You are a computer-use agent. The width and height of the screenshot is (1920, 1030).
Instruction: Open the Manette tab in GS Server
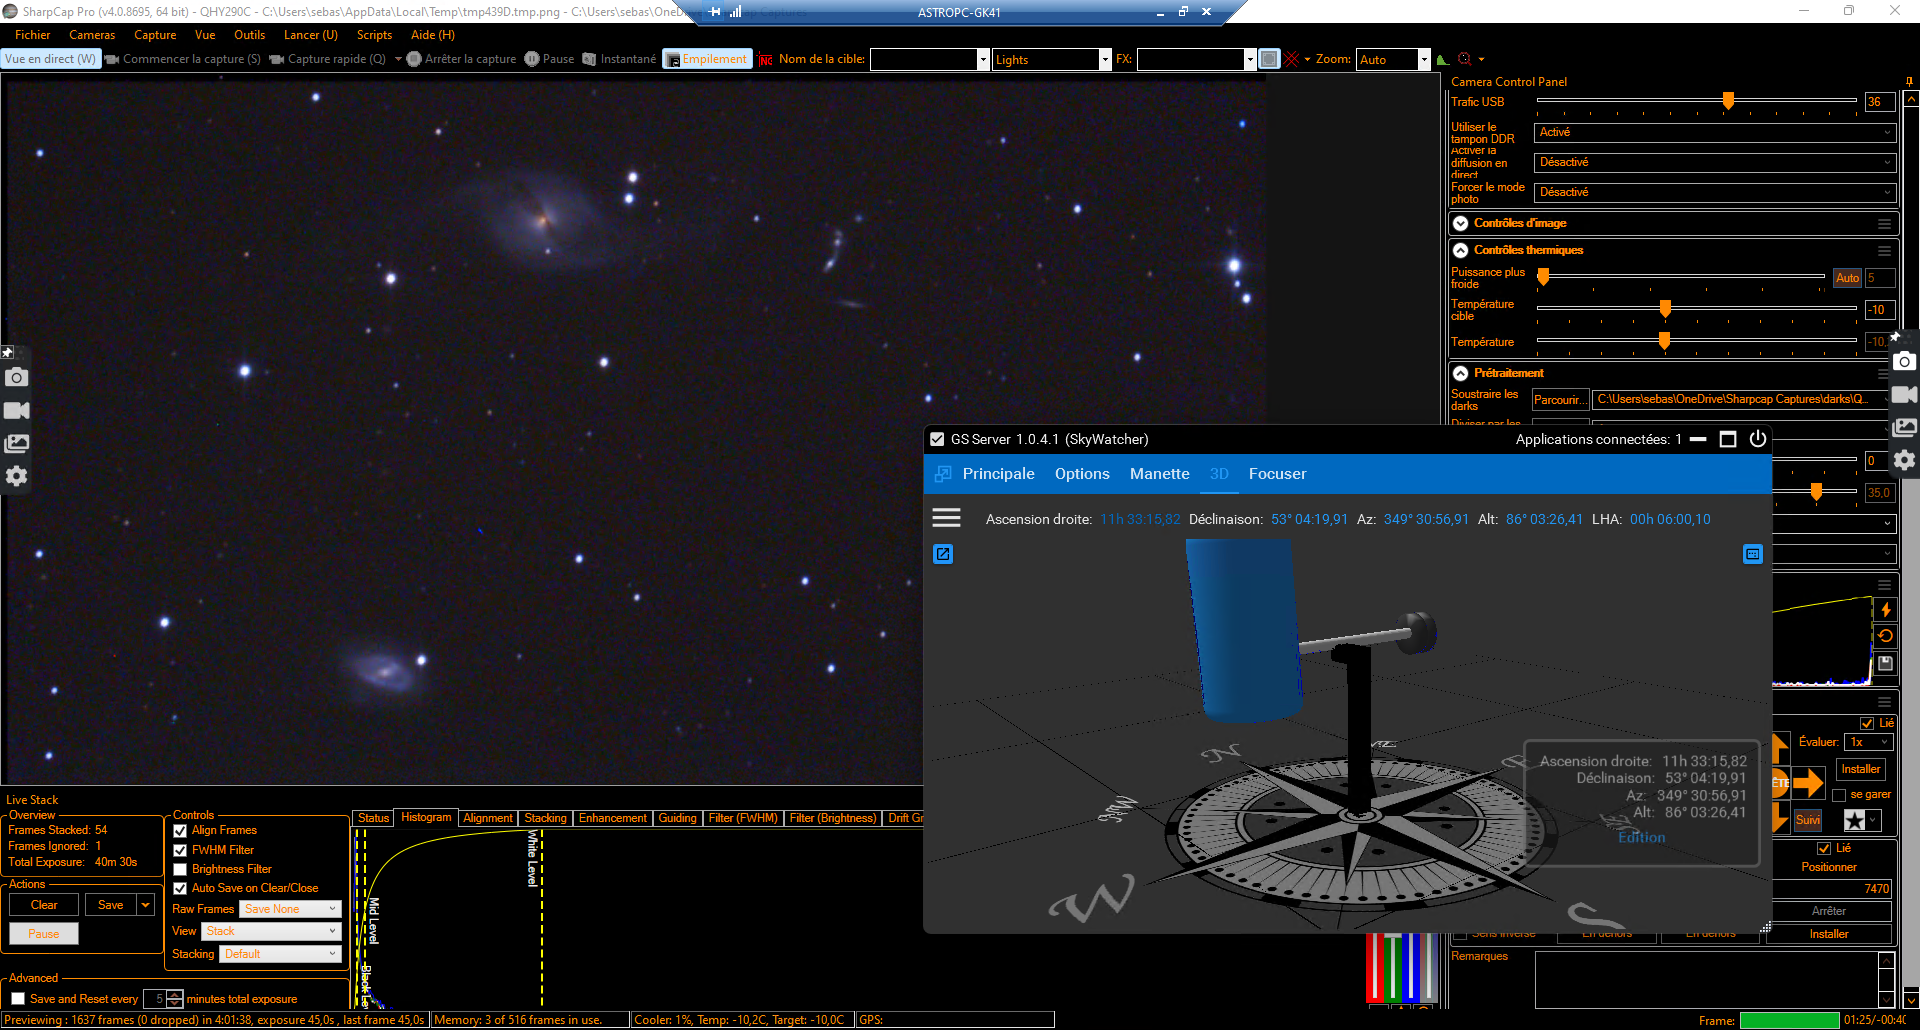pos(1159,474)
